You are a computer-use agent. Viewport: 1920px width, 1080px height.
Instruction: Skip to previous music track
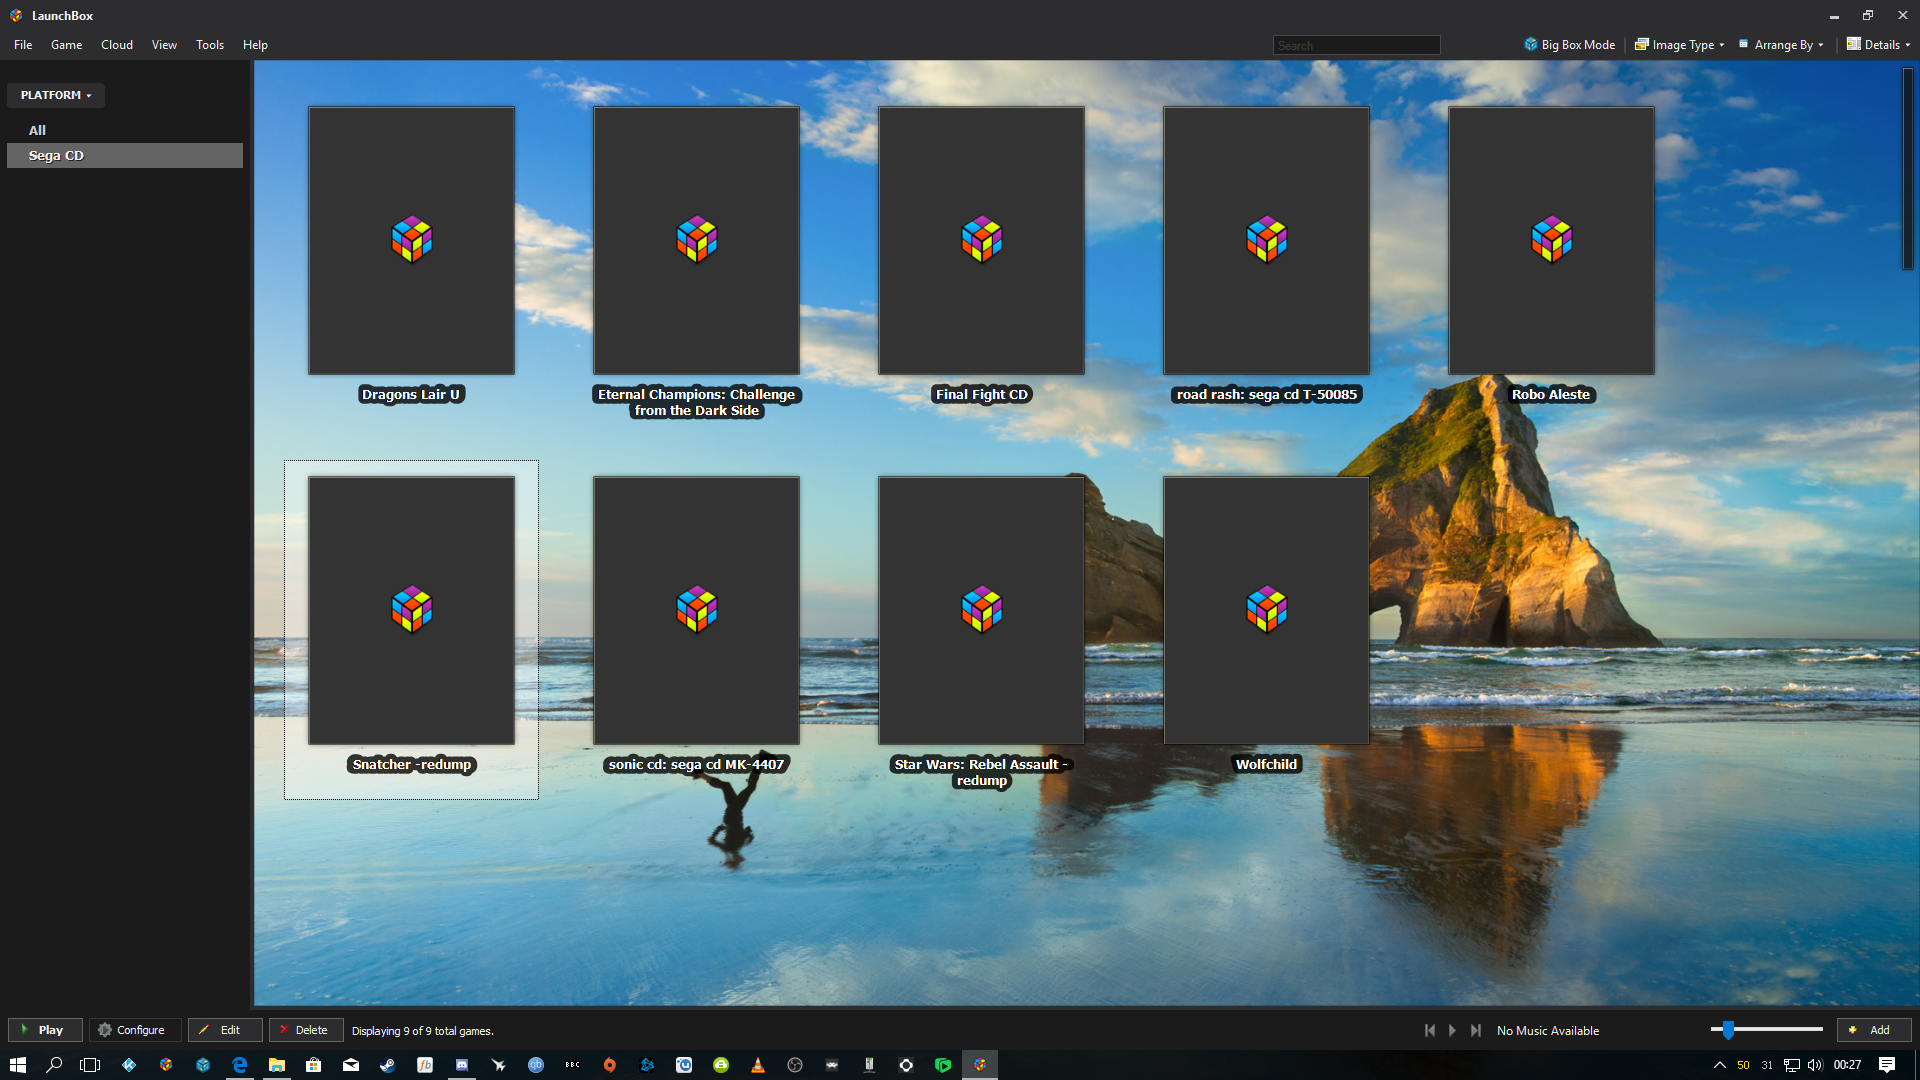pyautogui.click(x=1430, y=1030)
